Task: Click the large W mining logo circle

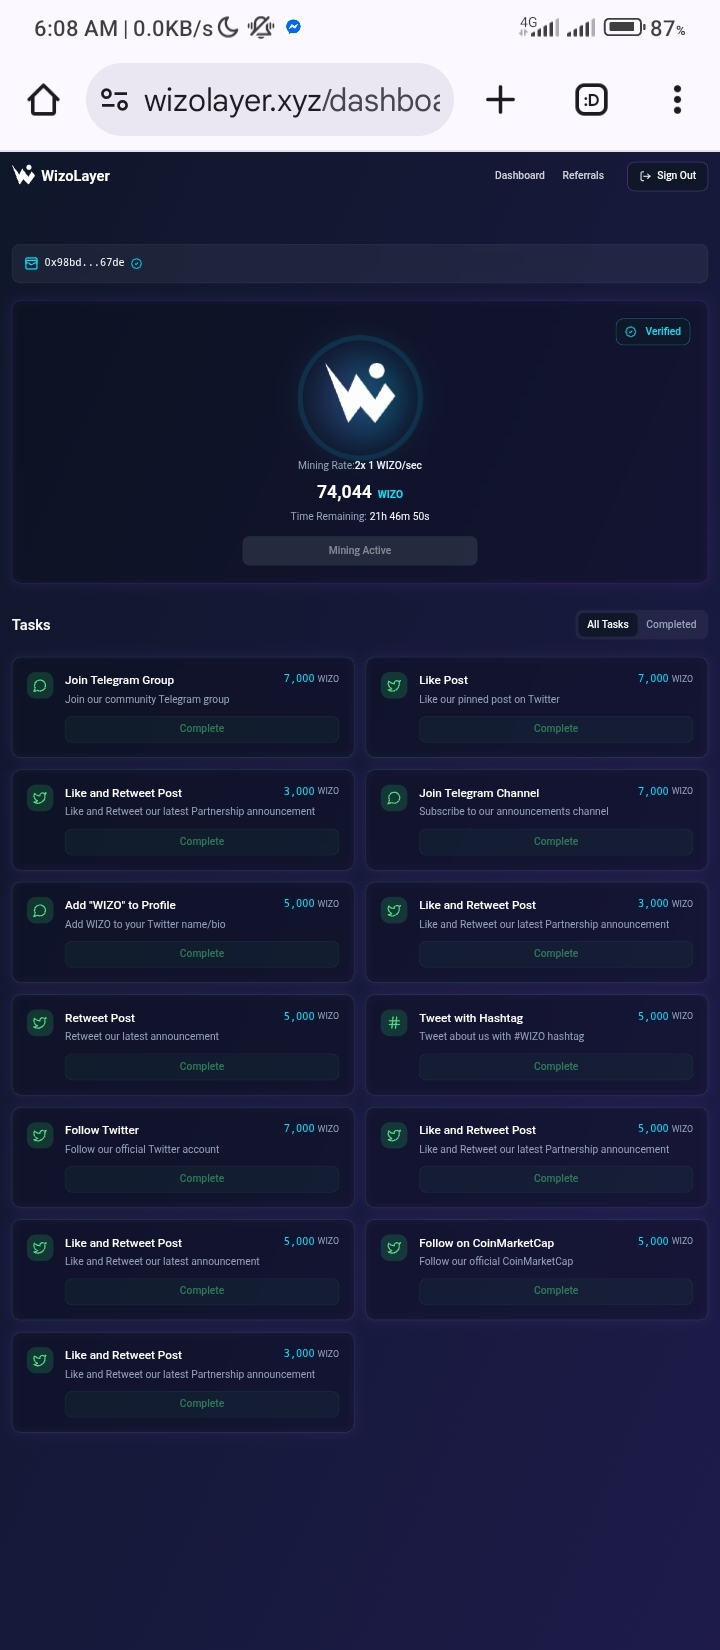Action: [360, 396]
